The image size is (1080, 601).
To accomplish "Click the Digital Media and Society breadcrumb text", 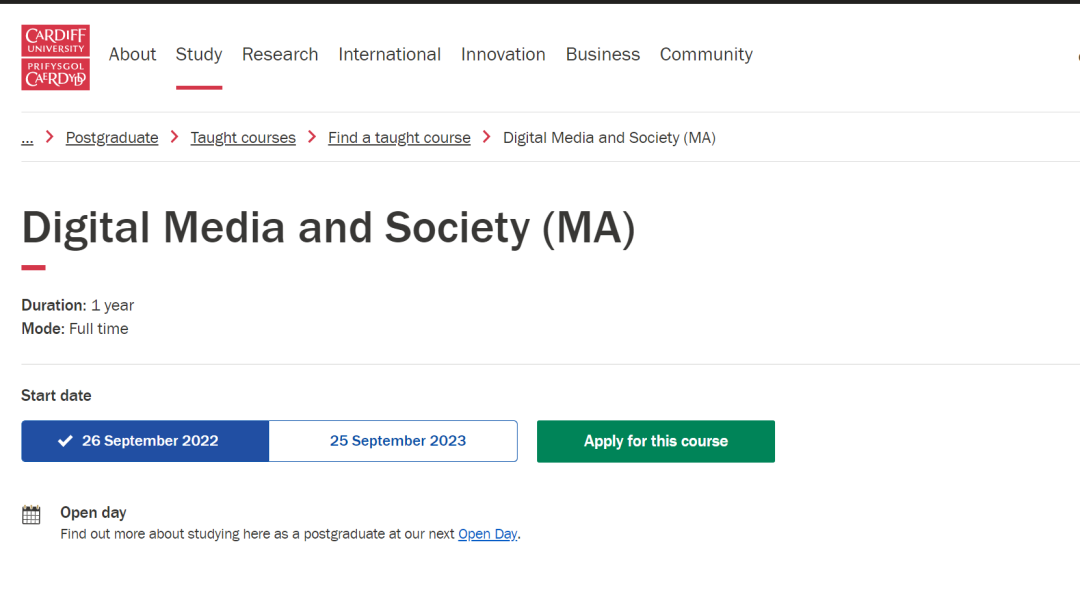I will click(609, 138).
